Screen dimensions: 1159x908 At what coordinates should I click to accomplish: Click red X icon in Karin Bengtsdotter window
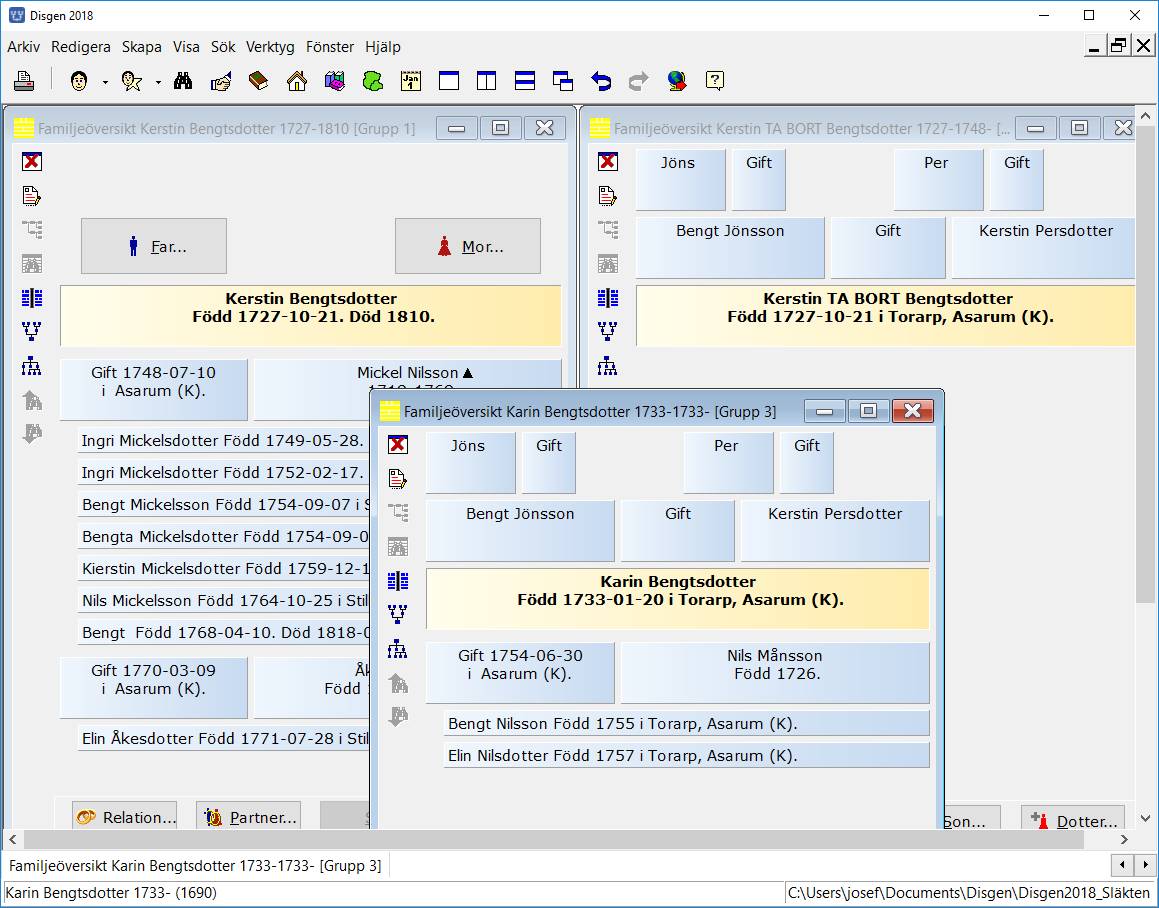tap(398, 444)
